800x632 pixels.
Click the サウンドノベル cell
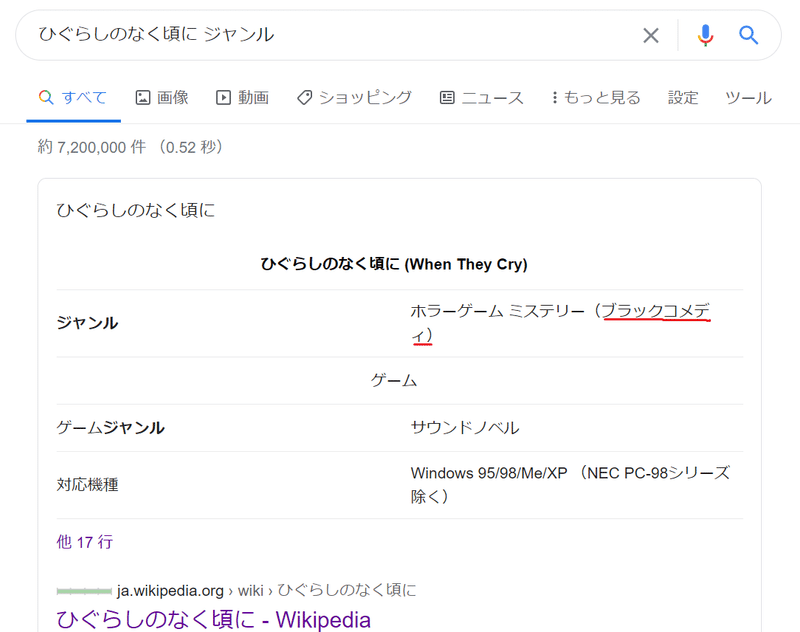[x=465, y=427]
